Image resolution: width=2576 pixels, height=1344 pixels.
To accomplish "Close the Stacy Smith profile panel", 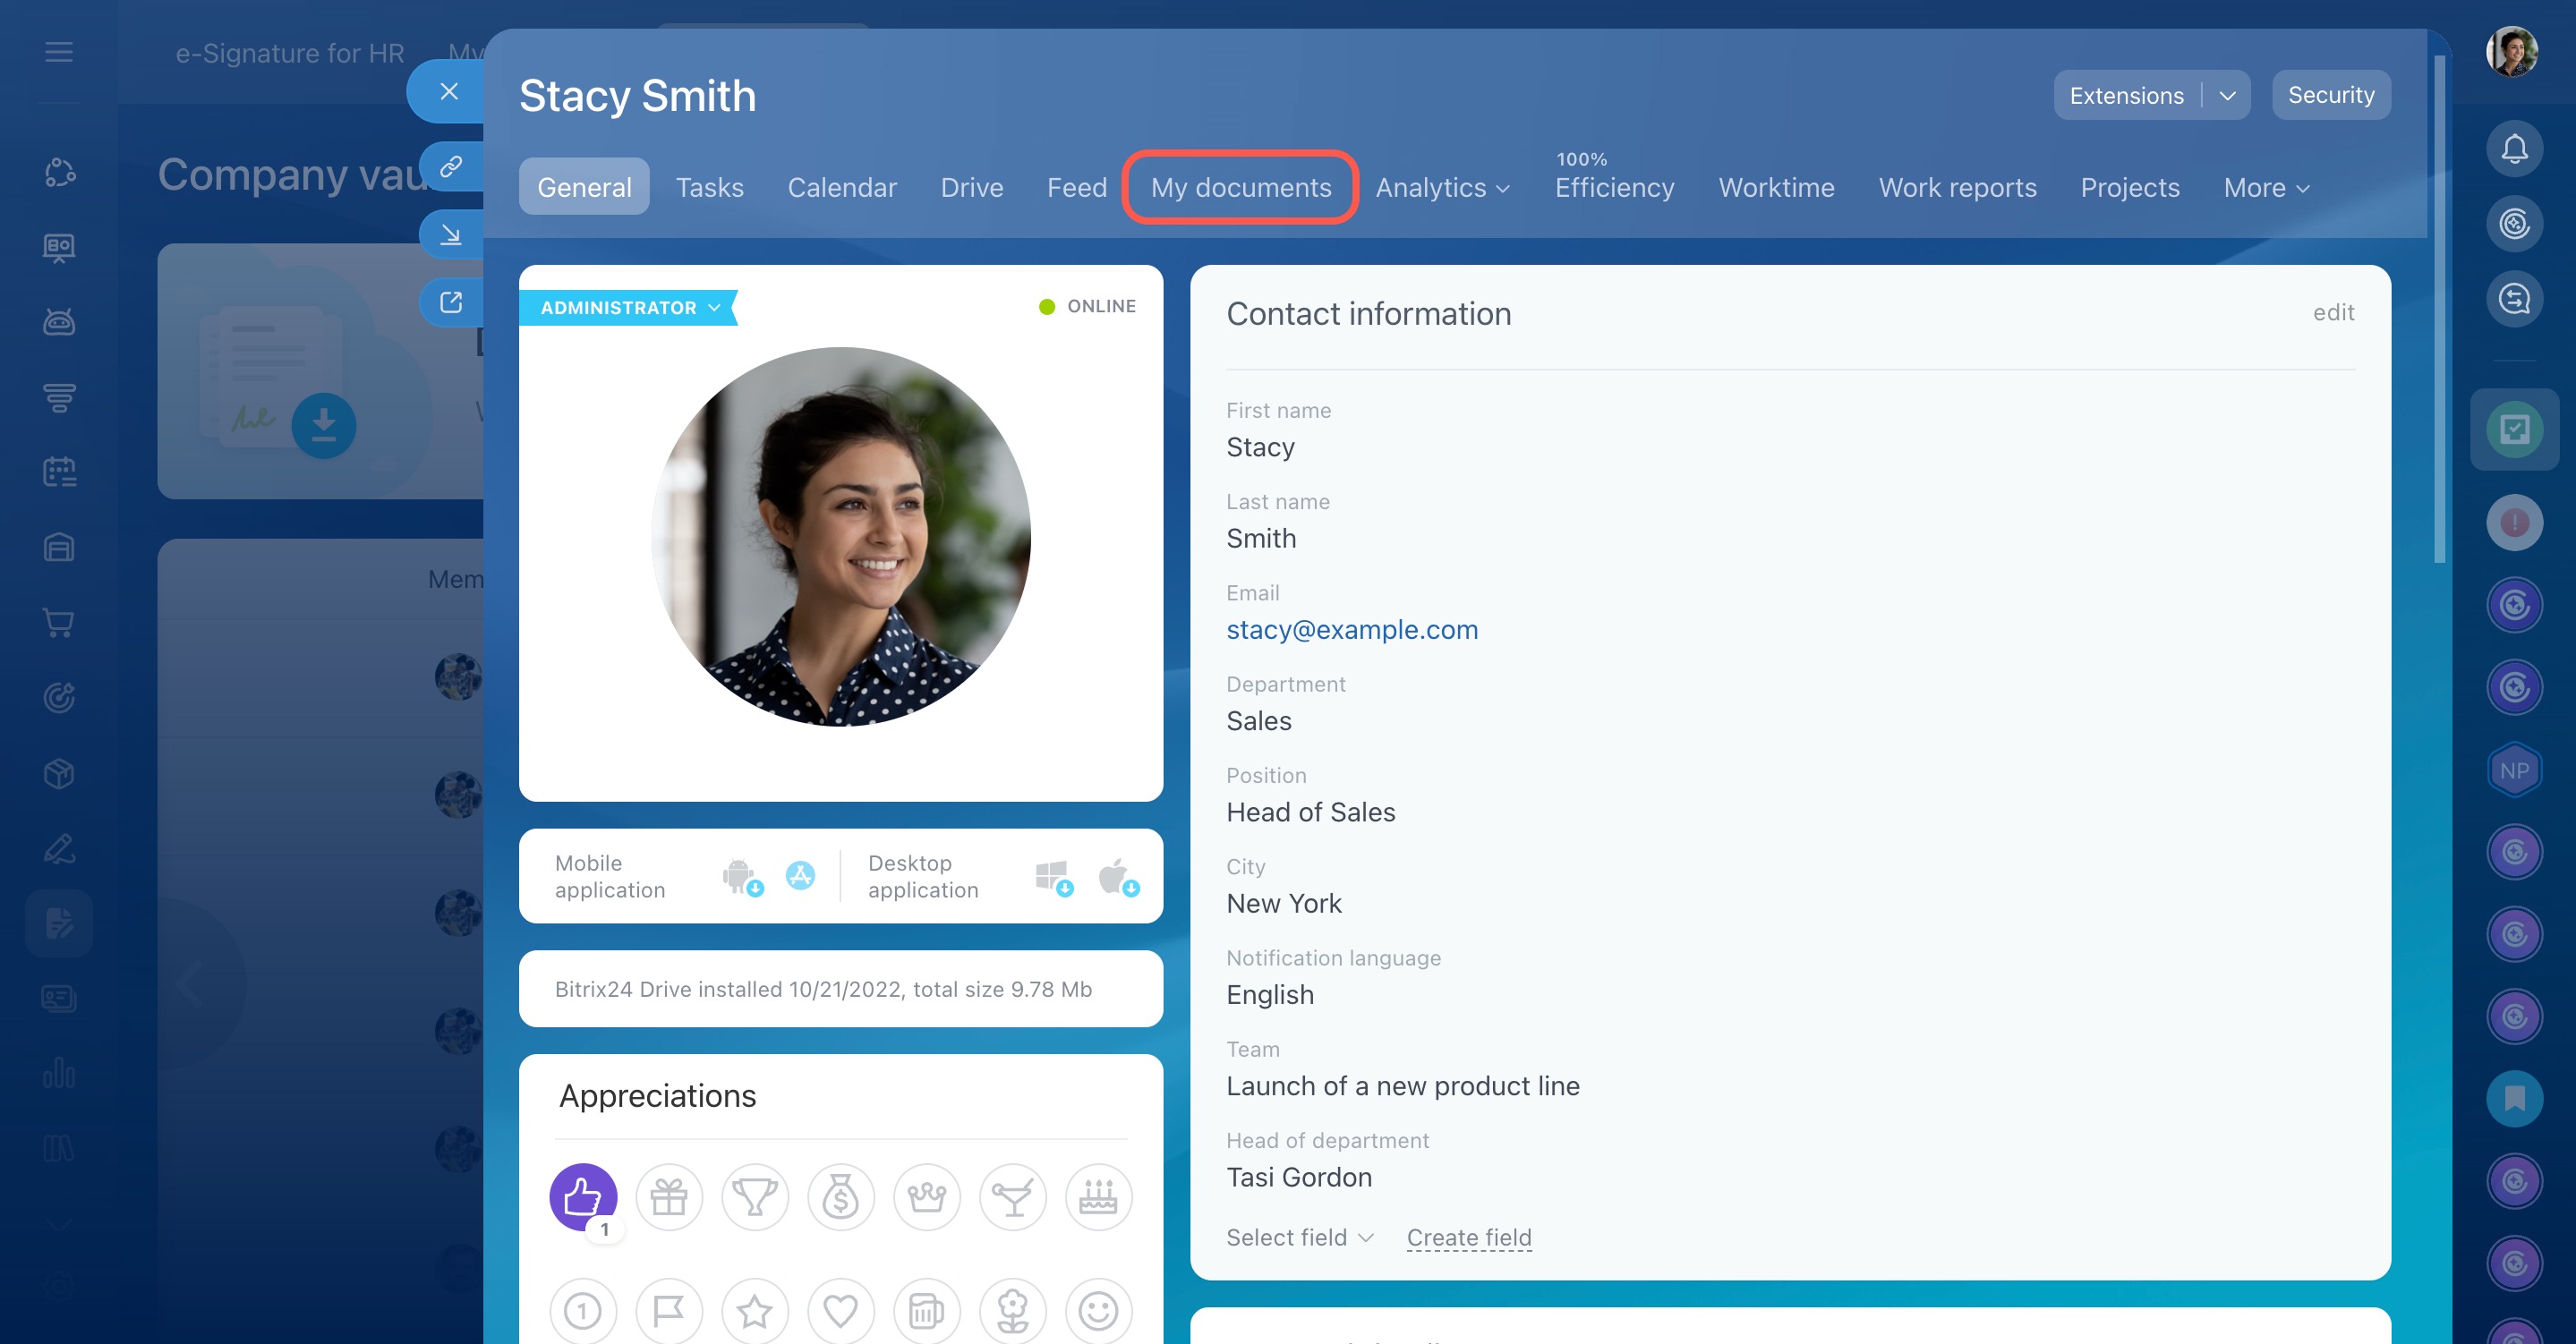I will (x=449, y=91).
